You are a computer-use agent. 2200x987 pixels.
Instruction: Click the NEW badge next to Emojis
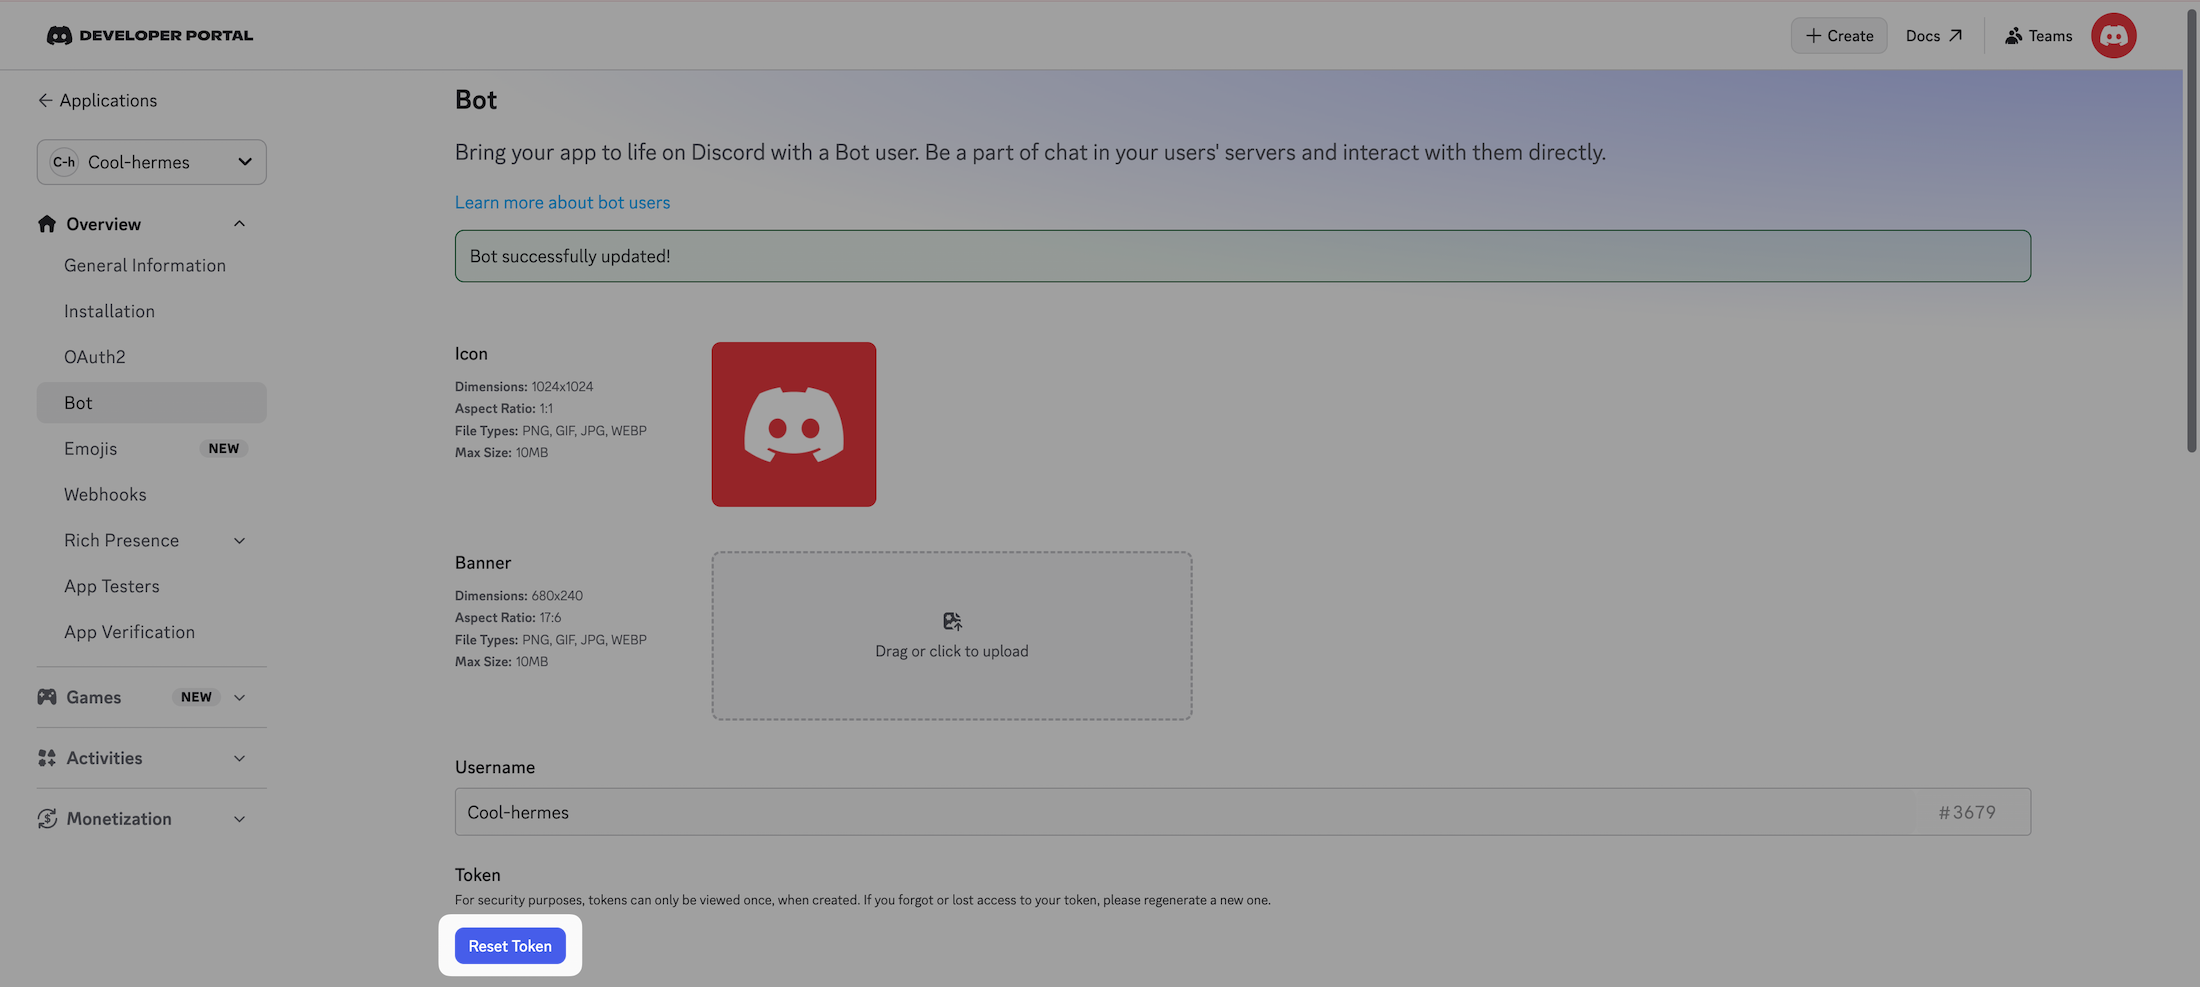(x=224, y=449)
